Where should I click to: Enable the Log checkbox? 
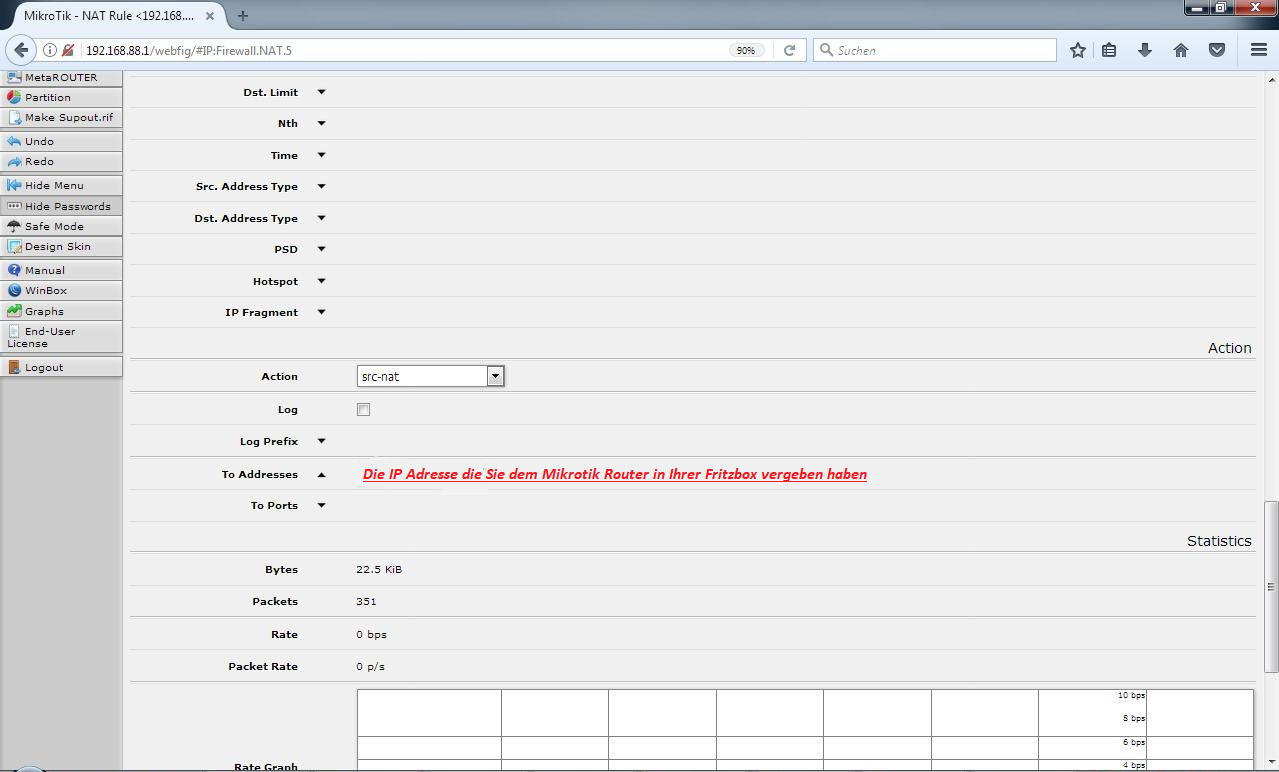(x=364, y=409)
